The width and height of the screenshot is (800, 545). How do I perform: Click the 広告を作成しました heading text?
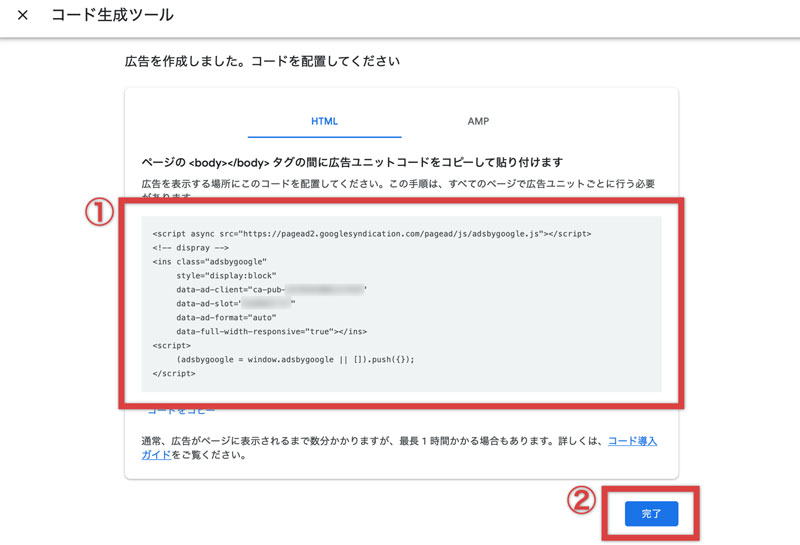[x=262, y=61]
